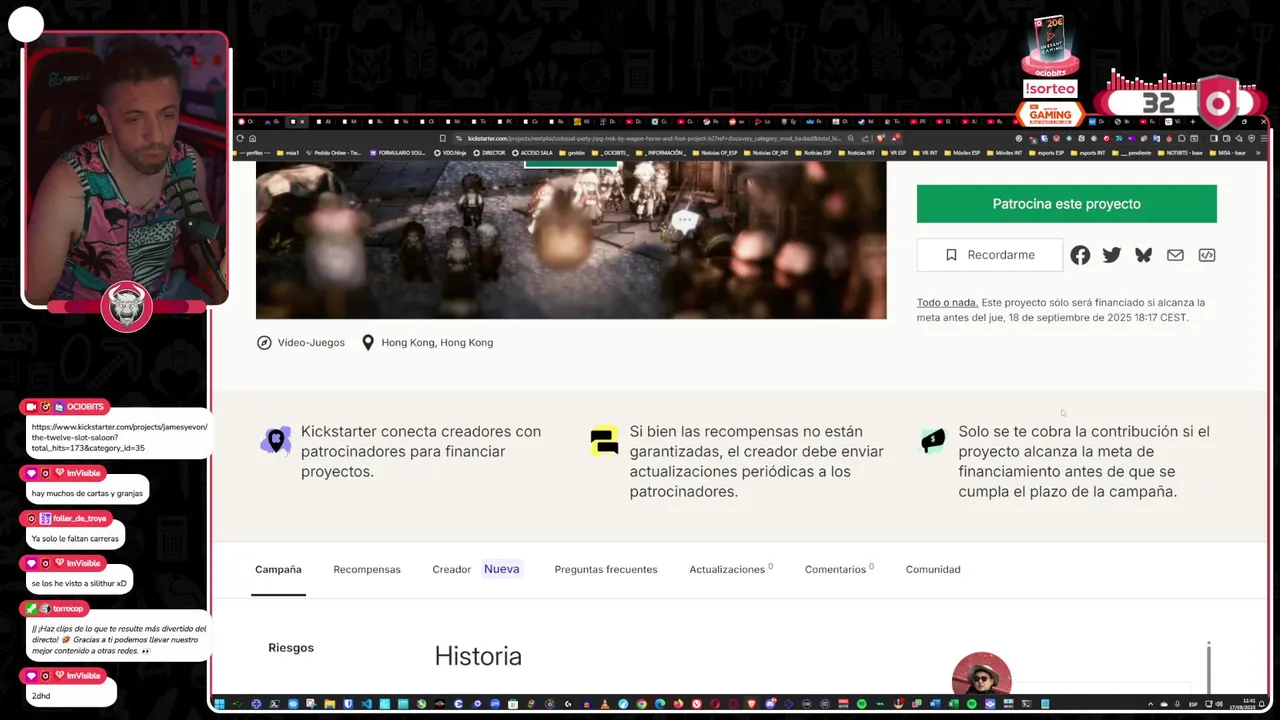Open the ACCESO SALA bookmark
The height and width of the screenshot is (720, 1280).
coord(533,153)
